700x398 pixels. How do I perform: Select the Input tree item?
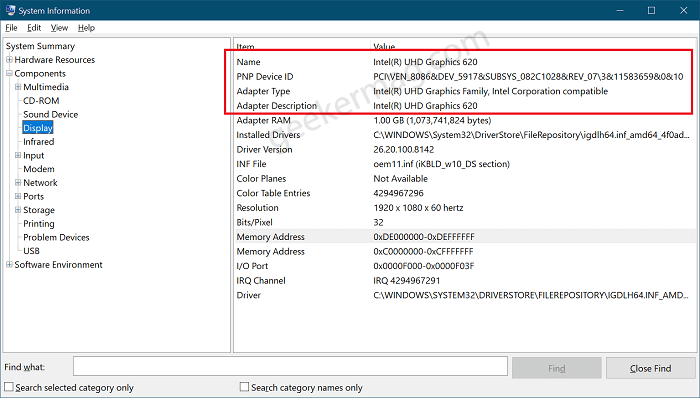33,155
